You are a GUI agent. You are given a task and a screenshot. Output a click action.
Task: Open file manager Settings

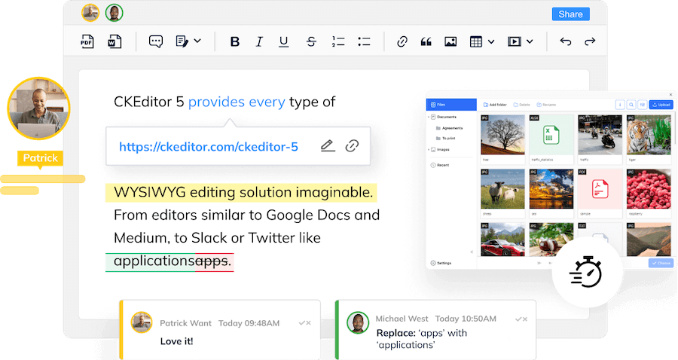pyautogui.click(x=441, y=263)
